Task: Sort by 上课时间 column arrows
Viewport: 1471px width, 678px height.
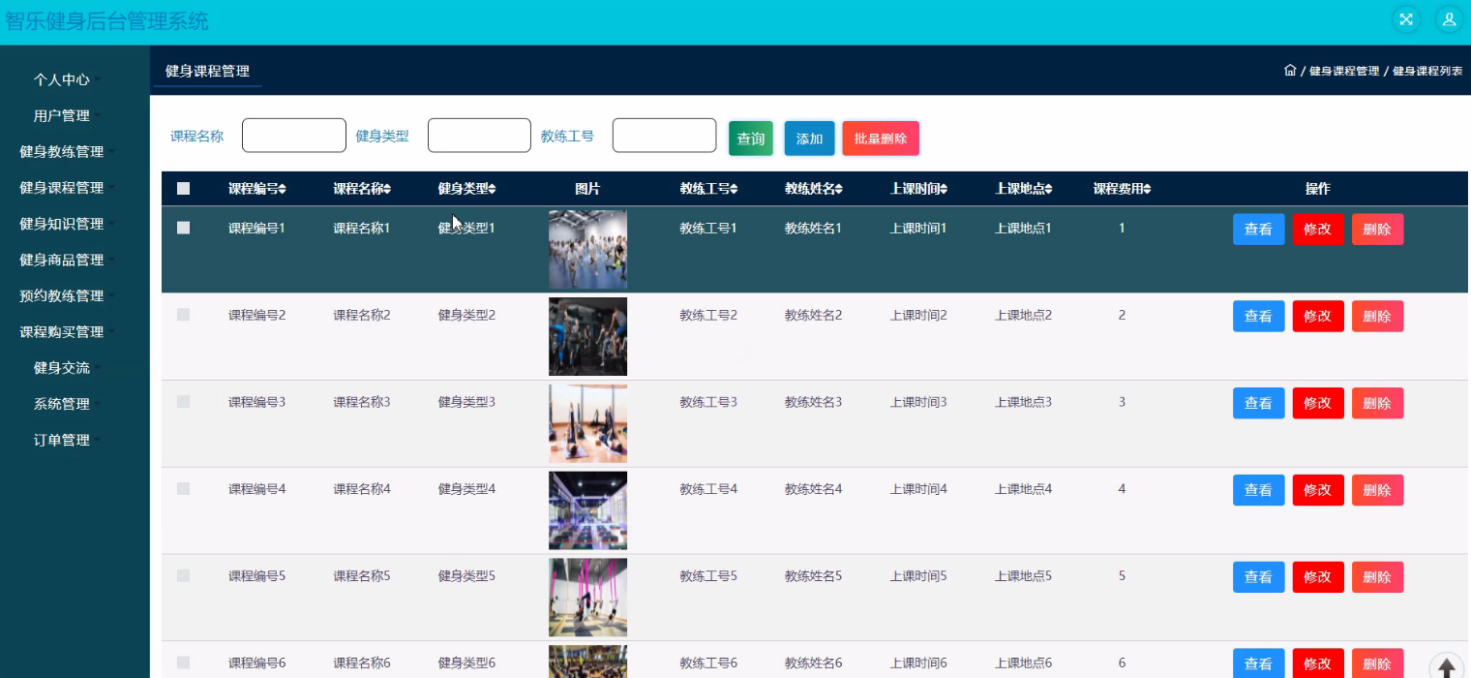Action: tap(944, 189)
